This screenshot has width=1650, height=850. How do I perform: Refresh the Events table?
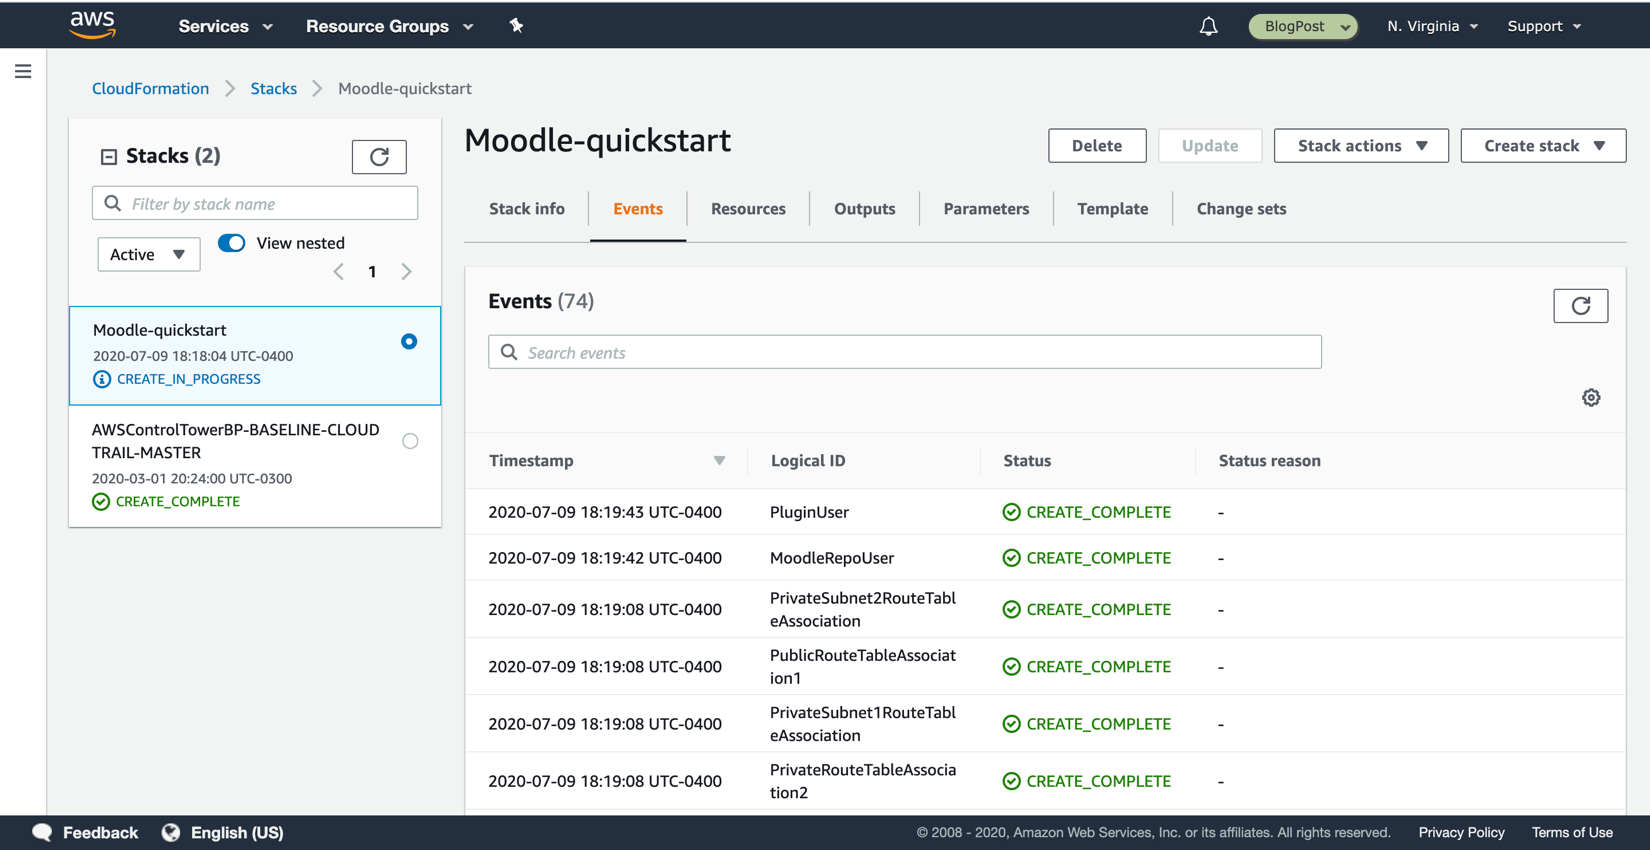[1580, 306]
